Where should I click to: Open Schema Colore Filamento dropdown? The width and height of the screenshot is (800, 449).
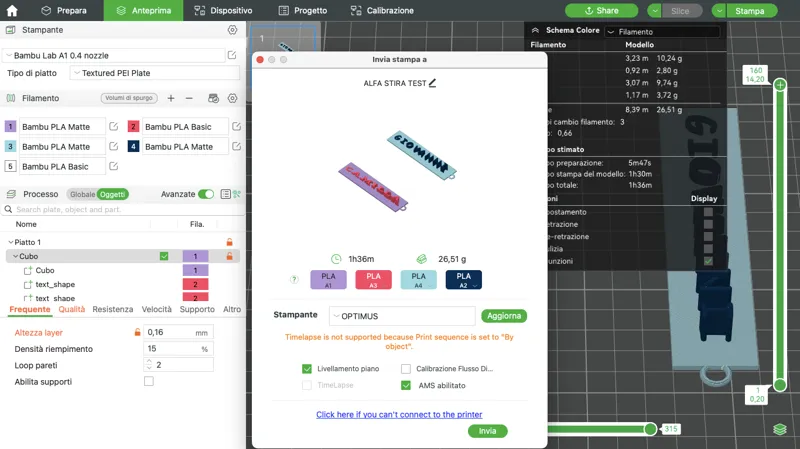click(x=662, y=32)
